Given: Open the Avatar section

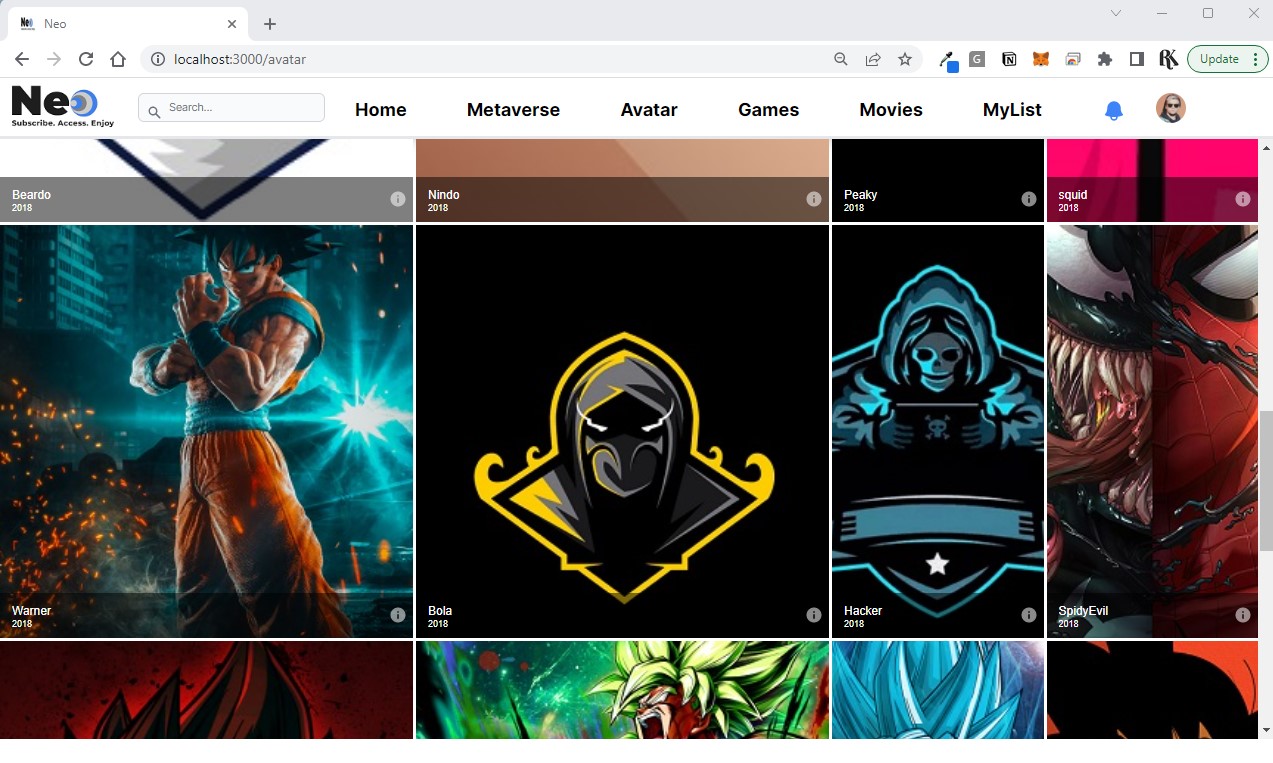Looking at the screenshot, I should tap(649, 110).
